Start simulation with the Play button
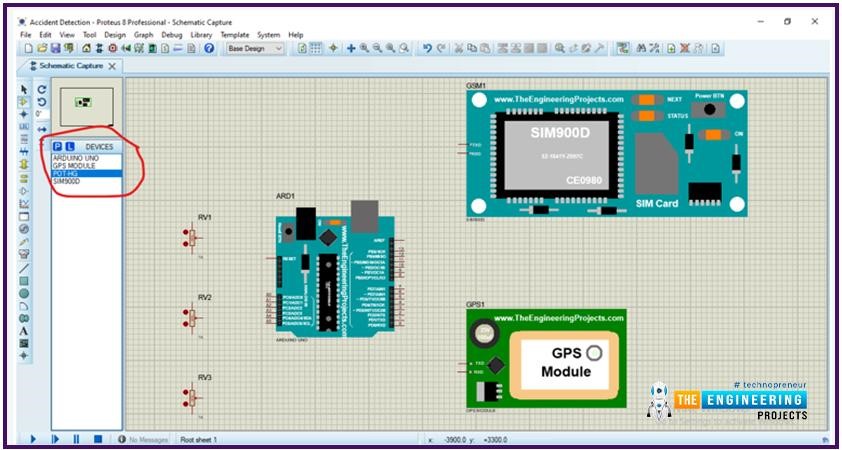The image size is (842, 450). pyautogui.click(x=33, y=439)
